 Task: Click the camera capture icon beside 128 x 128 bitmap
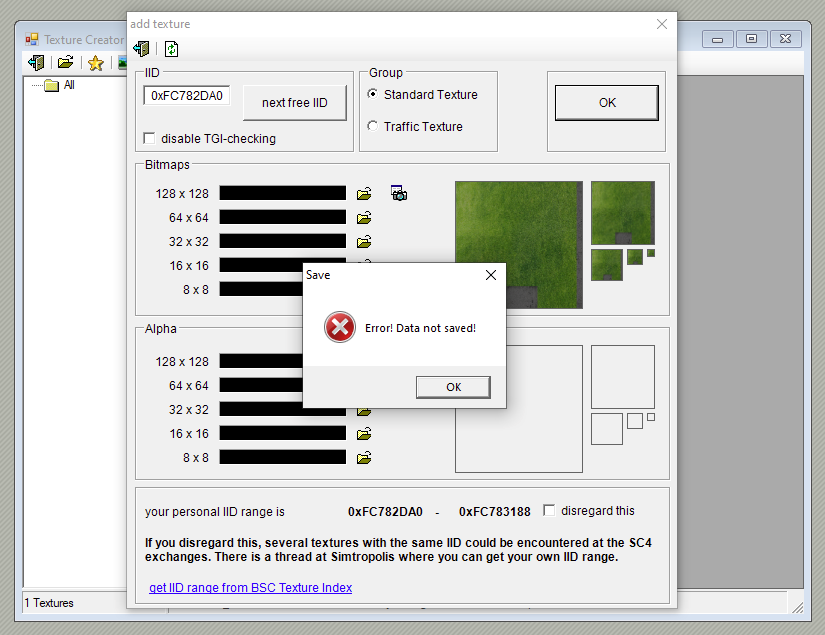(399, 193)
